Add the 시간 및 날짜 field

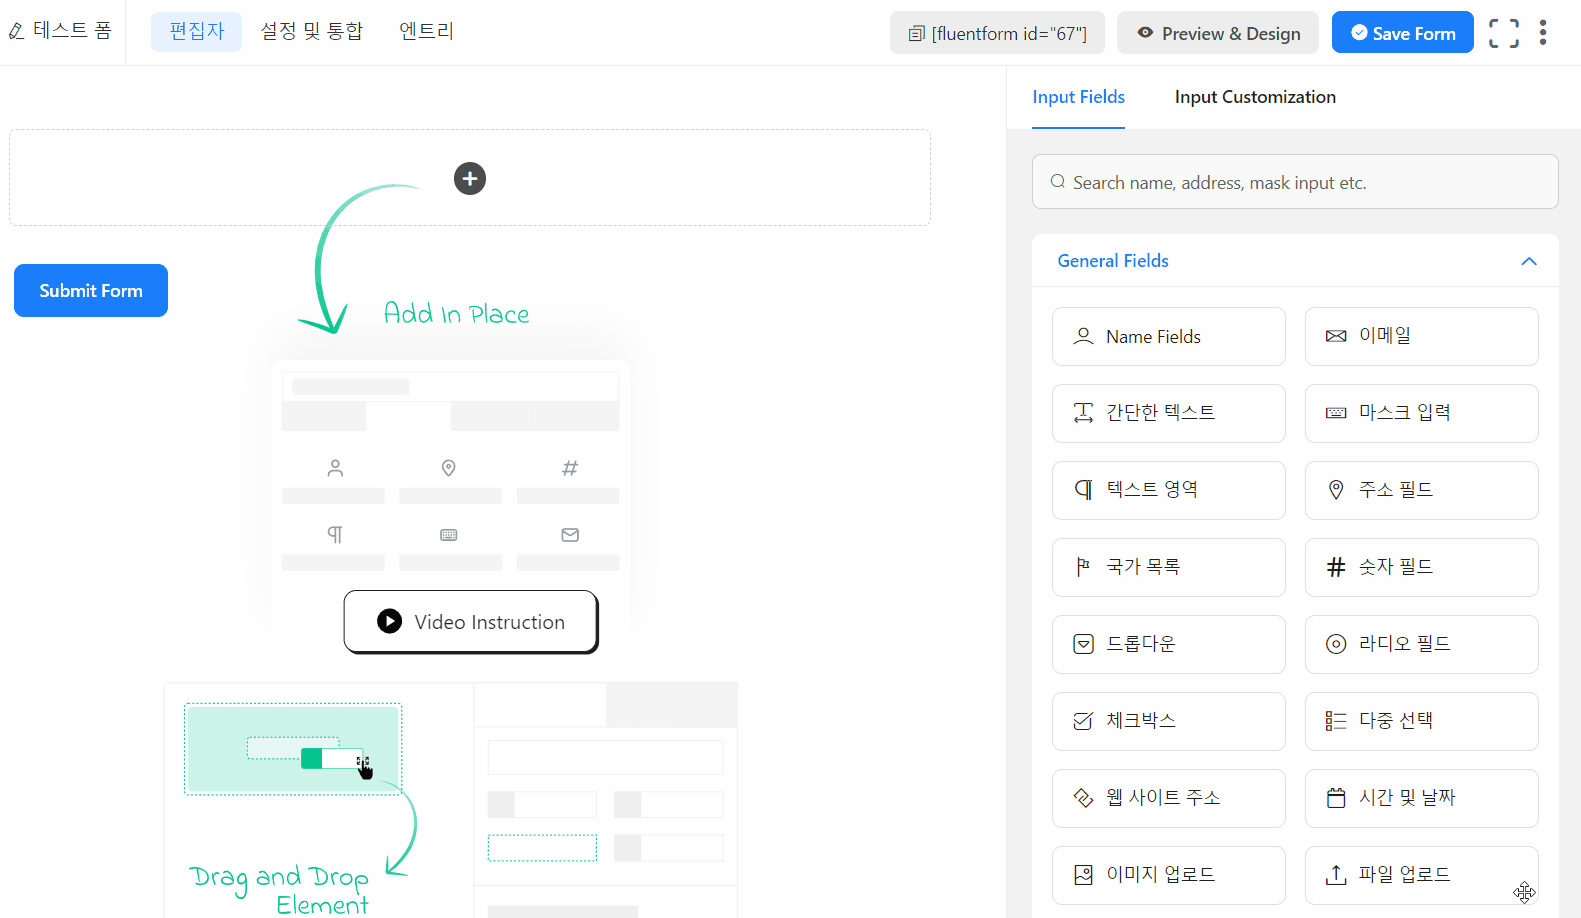(1421, 798)
